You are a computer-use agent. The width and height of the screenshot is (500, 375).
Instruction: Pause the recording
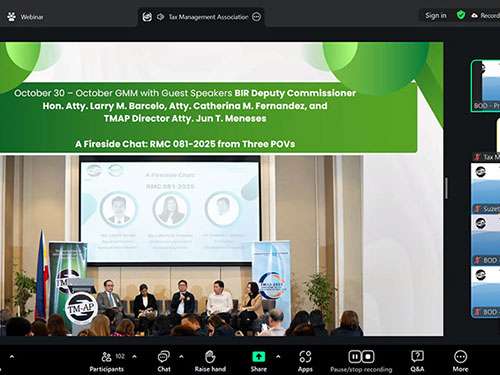coord(355,357)
